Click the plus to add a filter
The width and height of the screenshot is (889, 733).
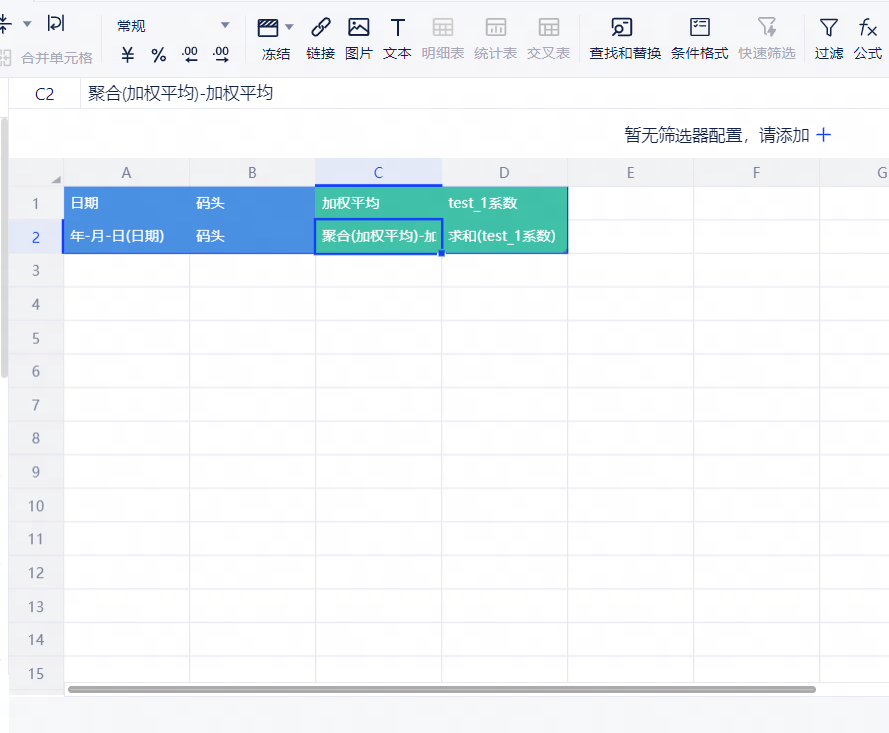point(824,135)
